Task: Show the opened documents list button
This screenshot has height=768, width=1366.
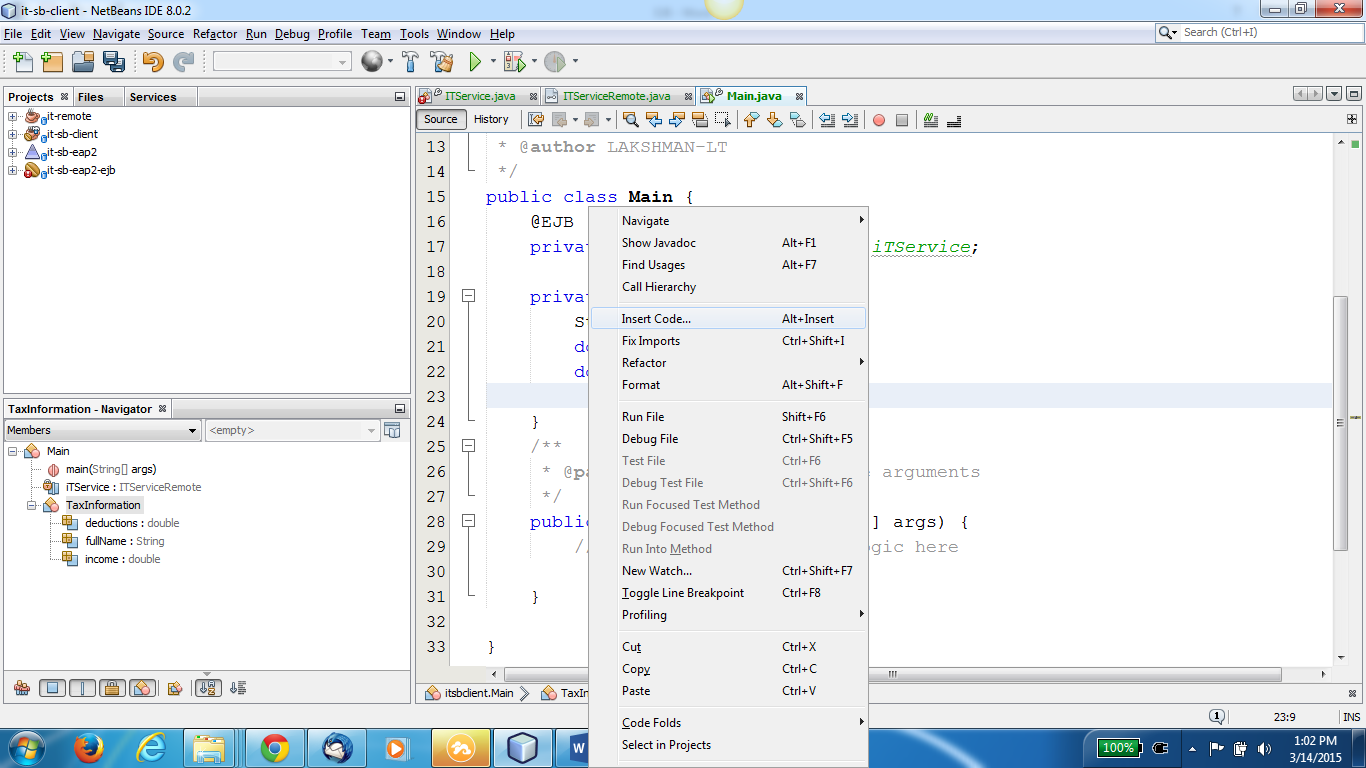Action: coord(1334,94)
